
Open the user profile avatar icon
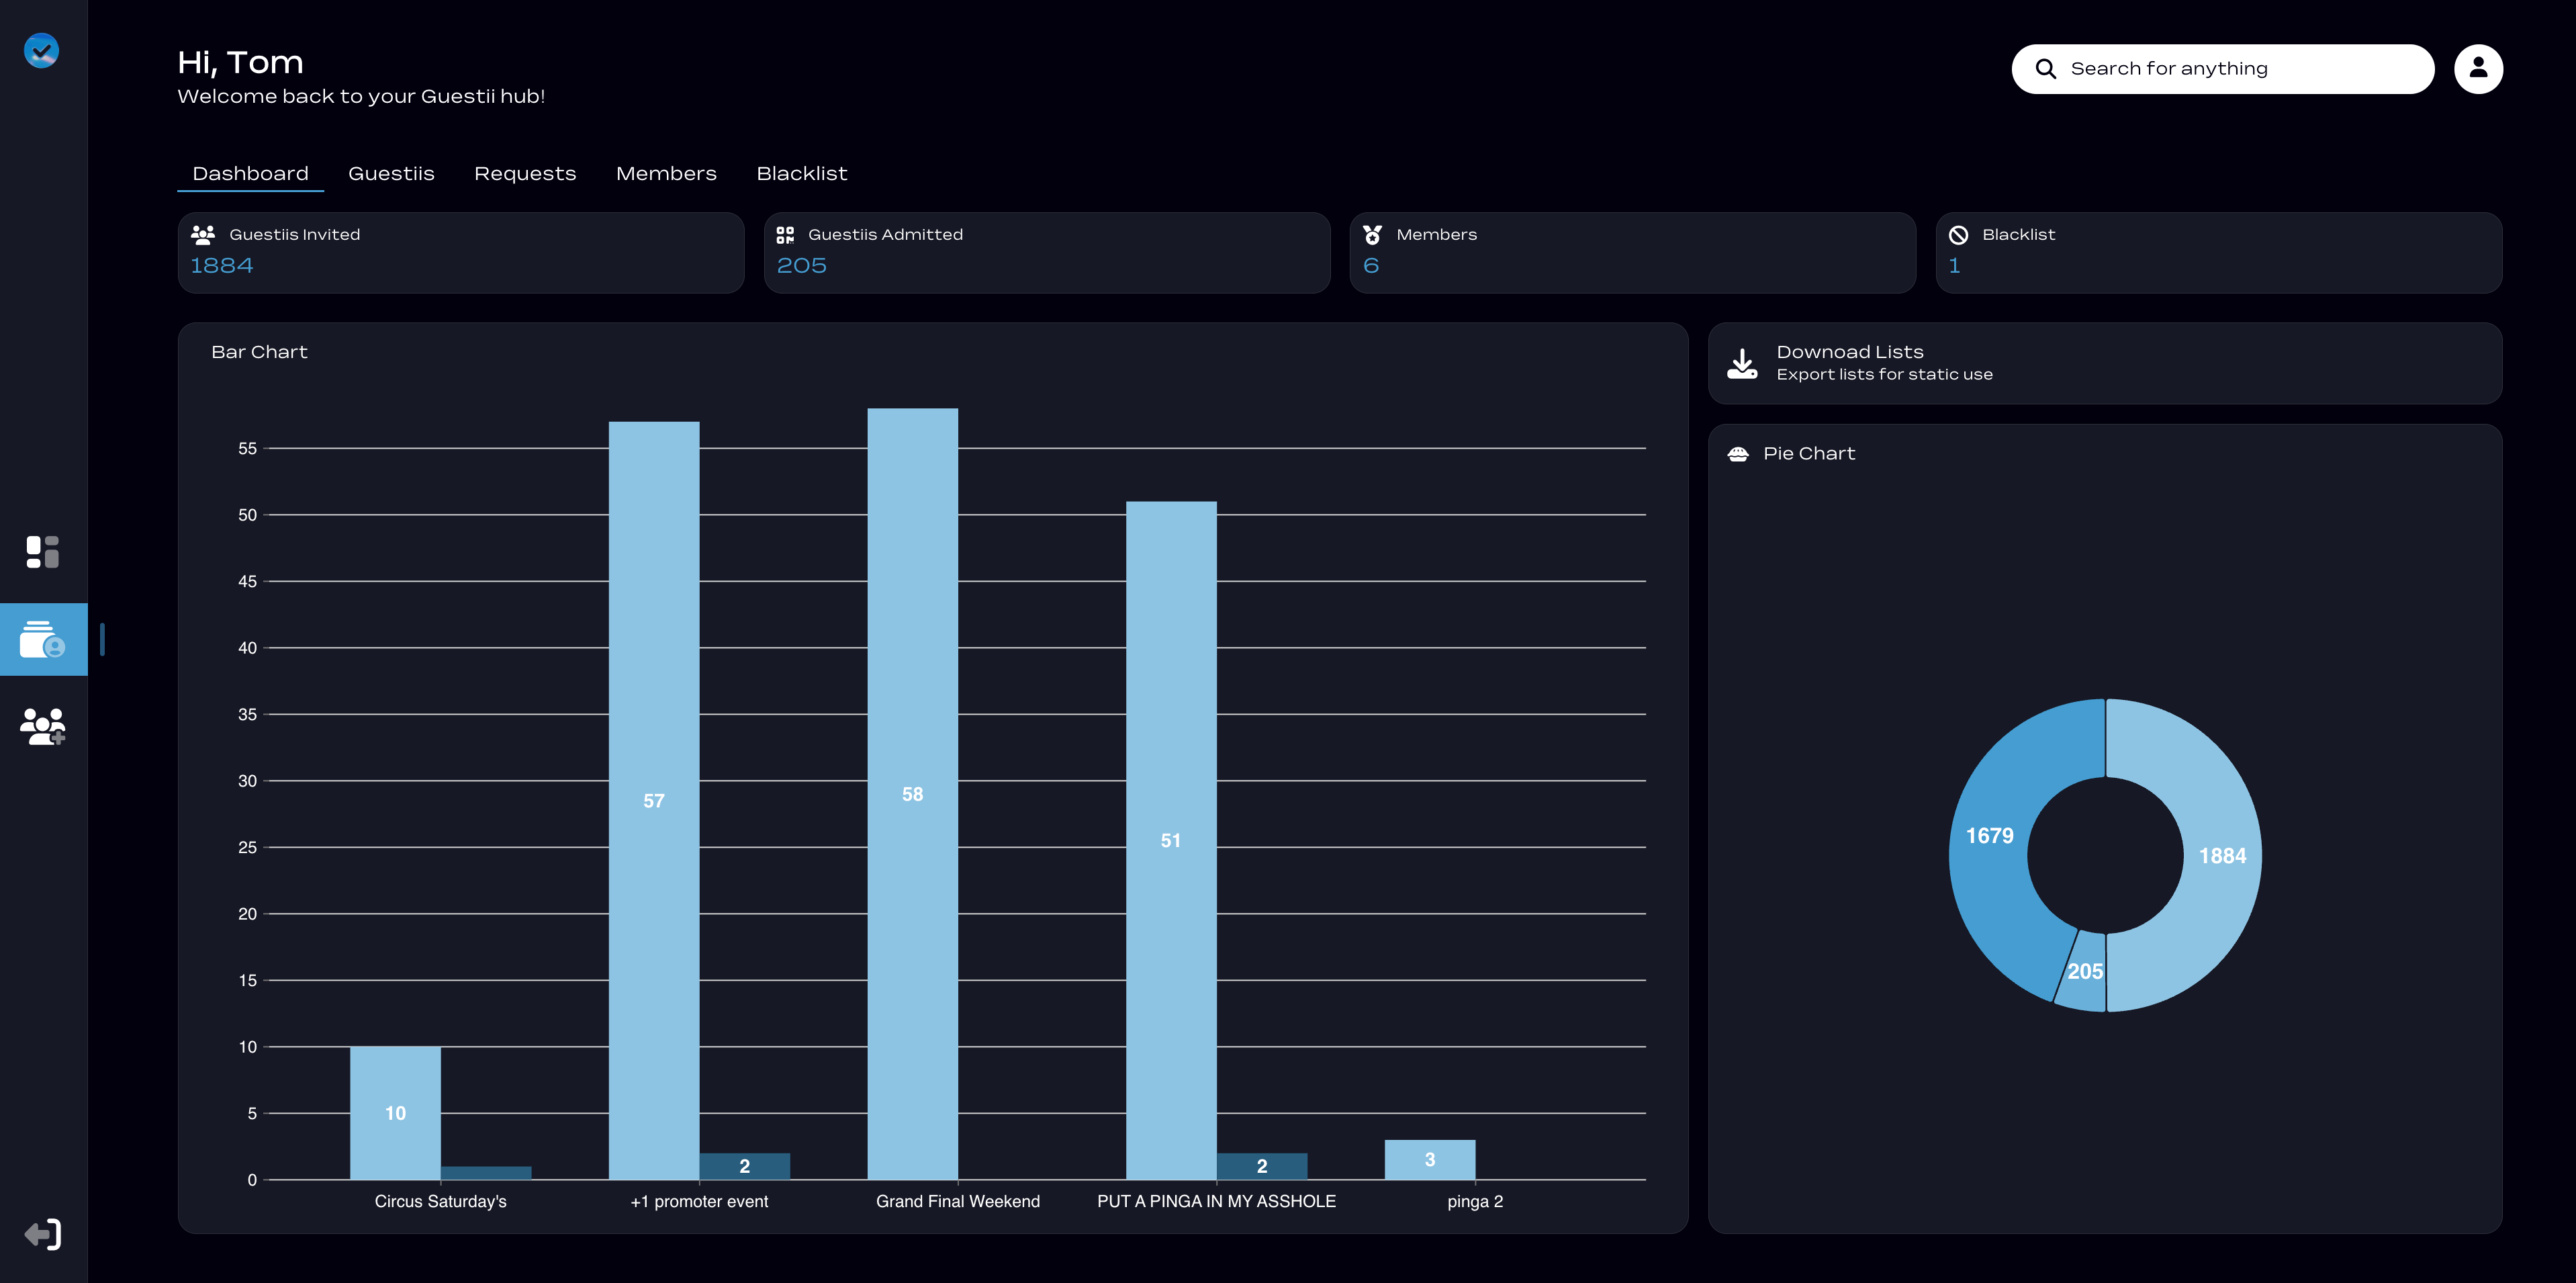click(x=2478, y=68)
